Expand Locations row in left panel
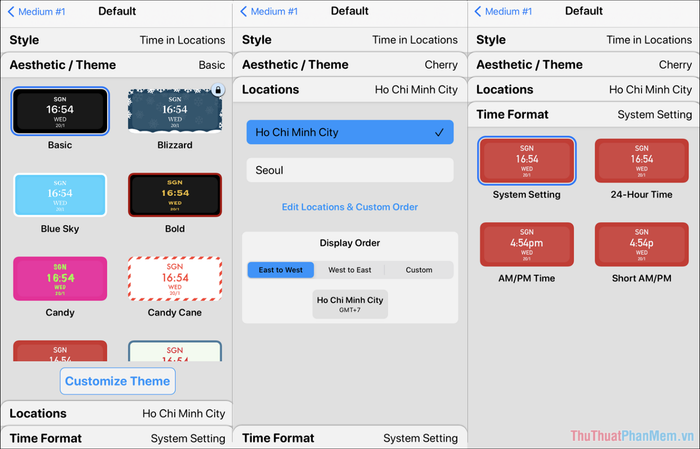The height and width of the screenshot is (449, 700). click(117, 413)
